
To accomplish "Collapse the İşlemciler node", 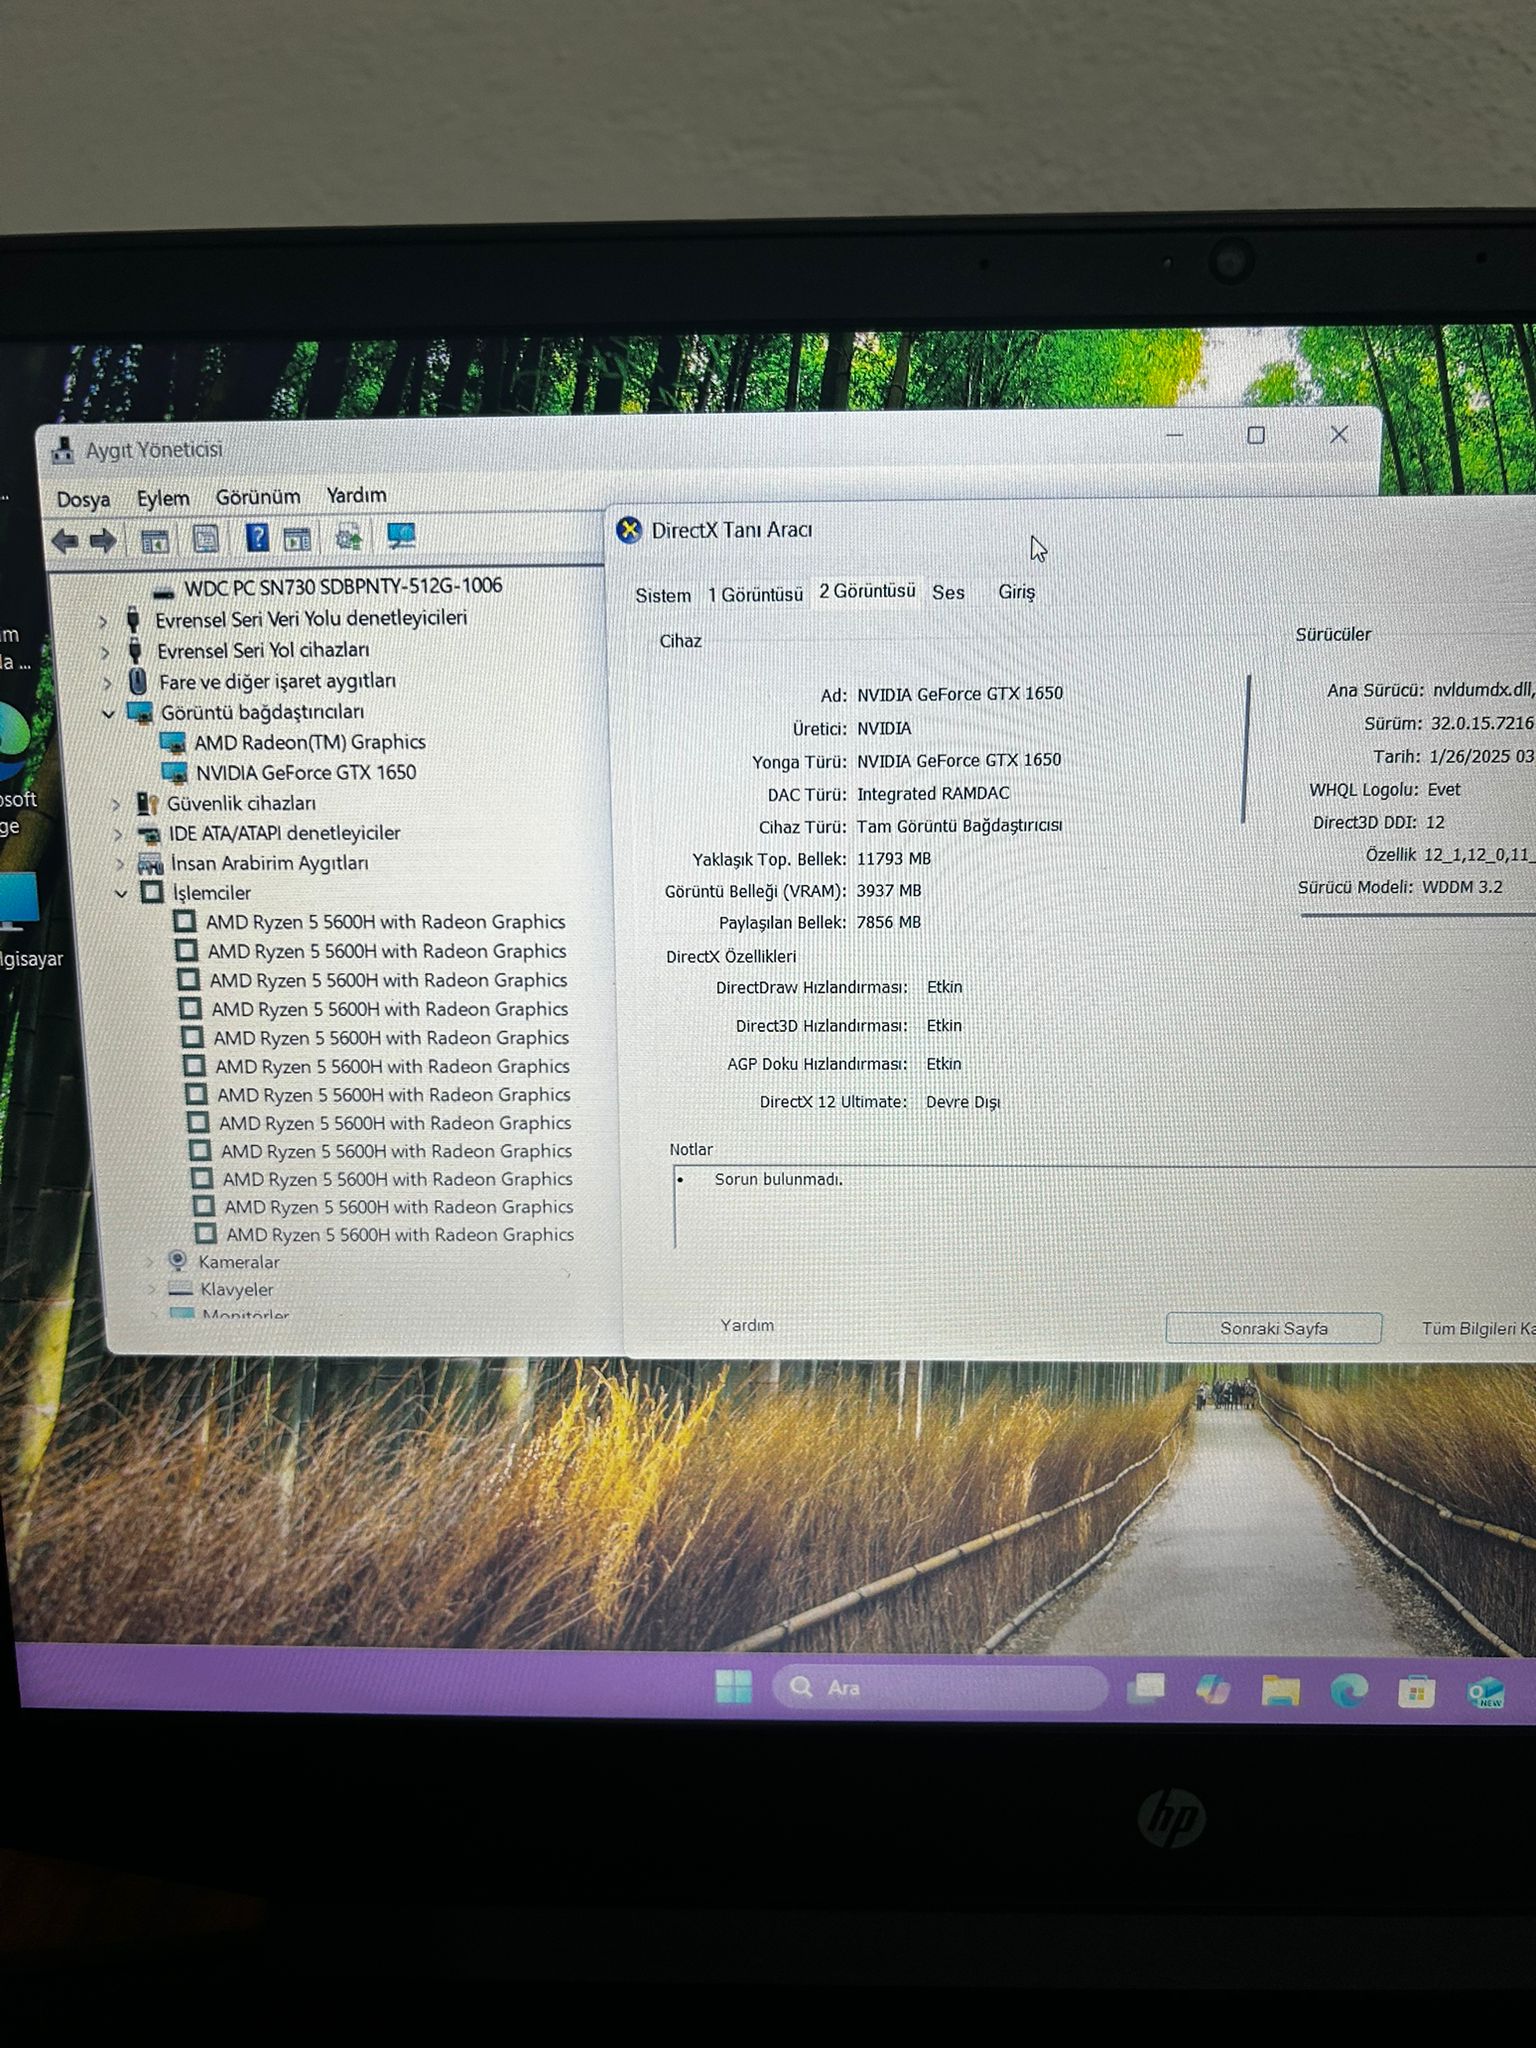I will coord(121,893).
